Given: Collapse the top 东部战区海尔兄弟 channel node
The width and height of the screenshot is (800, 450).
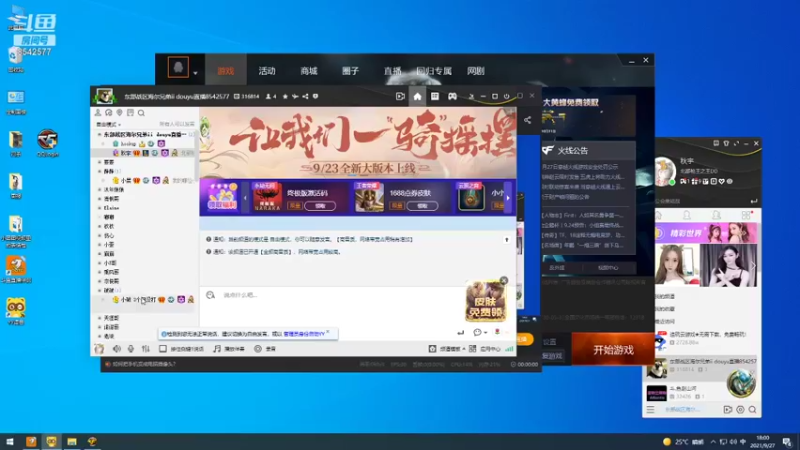Looking at the screenshot, I should [x=99, y=135].
